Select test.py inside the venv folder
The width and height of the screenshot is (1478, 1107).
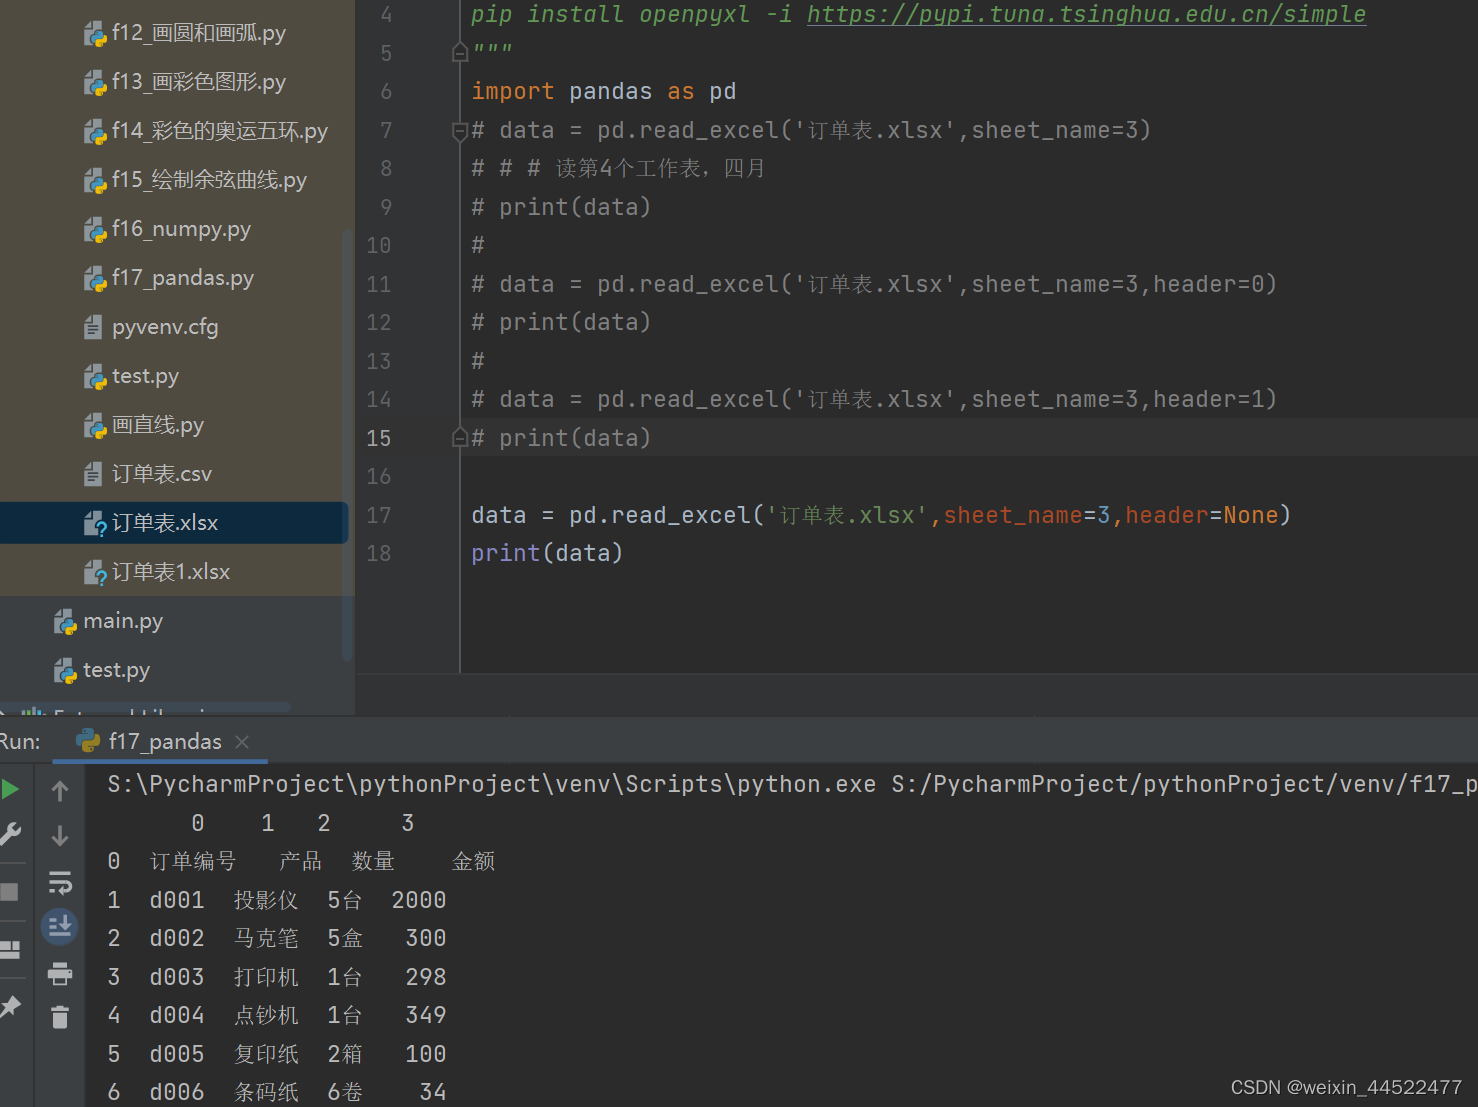point(145,376)
